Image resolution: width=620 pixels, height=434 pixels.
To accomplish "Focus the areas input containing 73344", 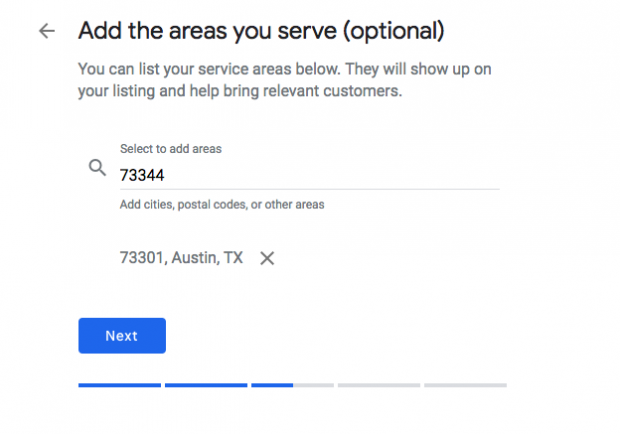I will pyautogui.click(x=300, y=175).
